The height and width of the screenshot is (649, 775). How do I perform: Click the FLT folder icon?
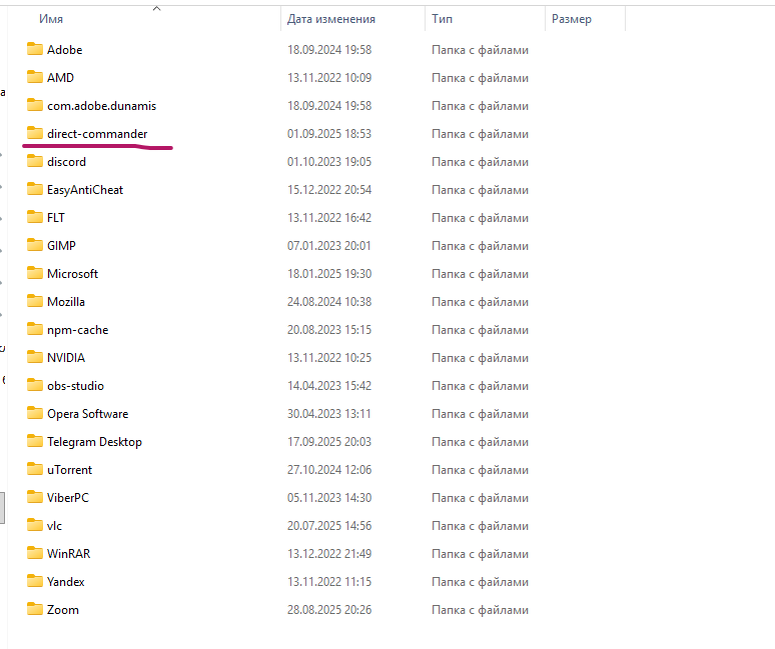35,217
